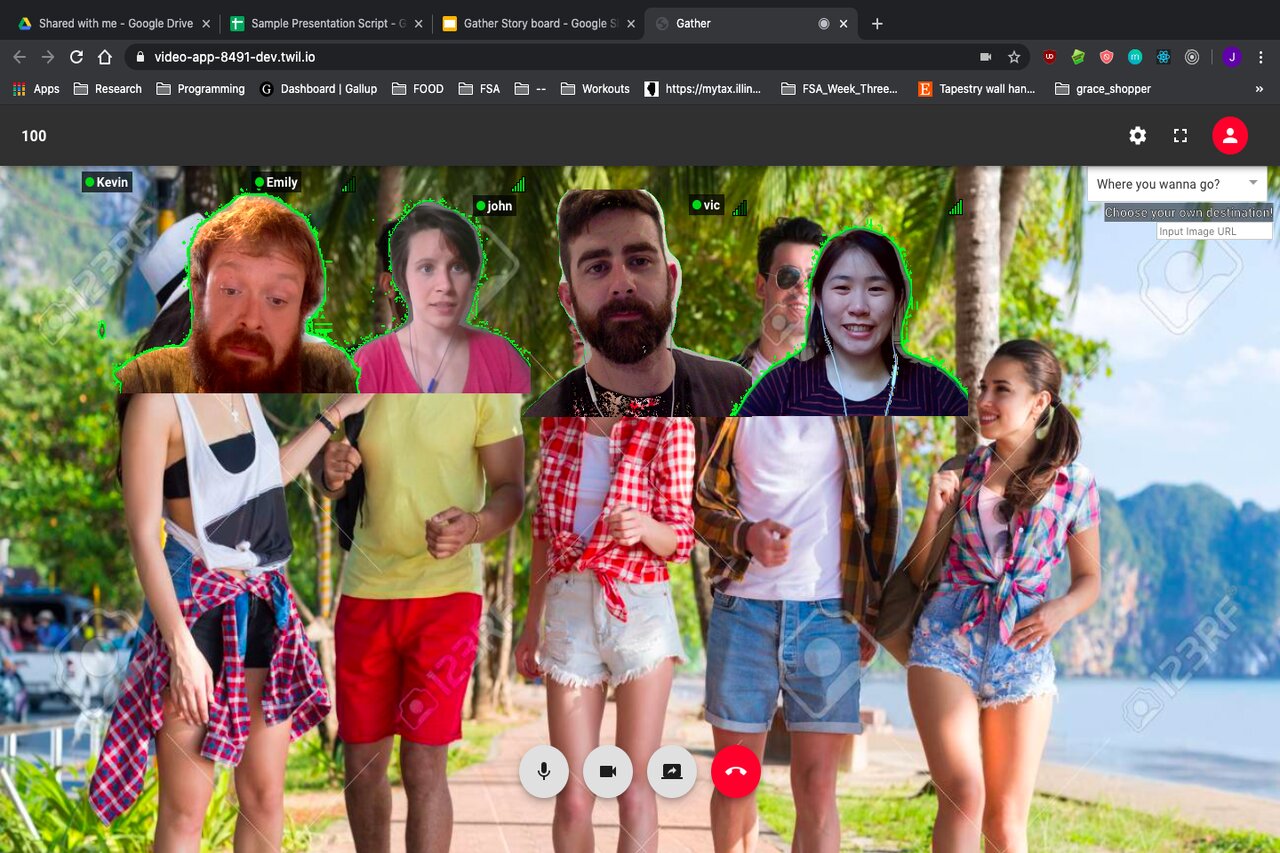Go back in browser history

19,57
